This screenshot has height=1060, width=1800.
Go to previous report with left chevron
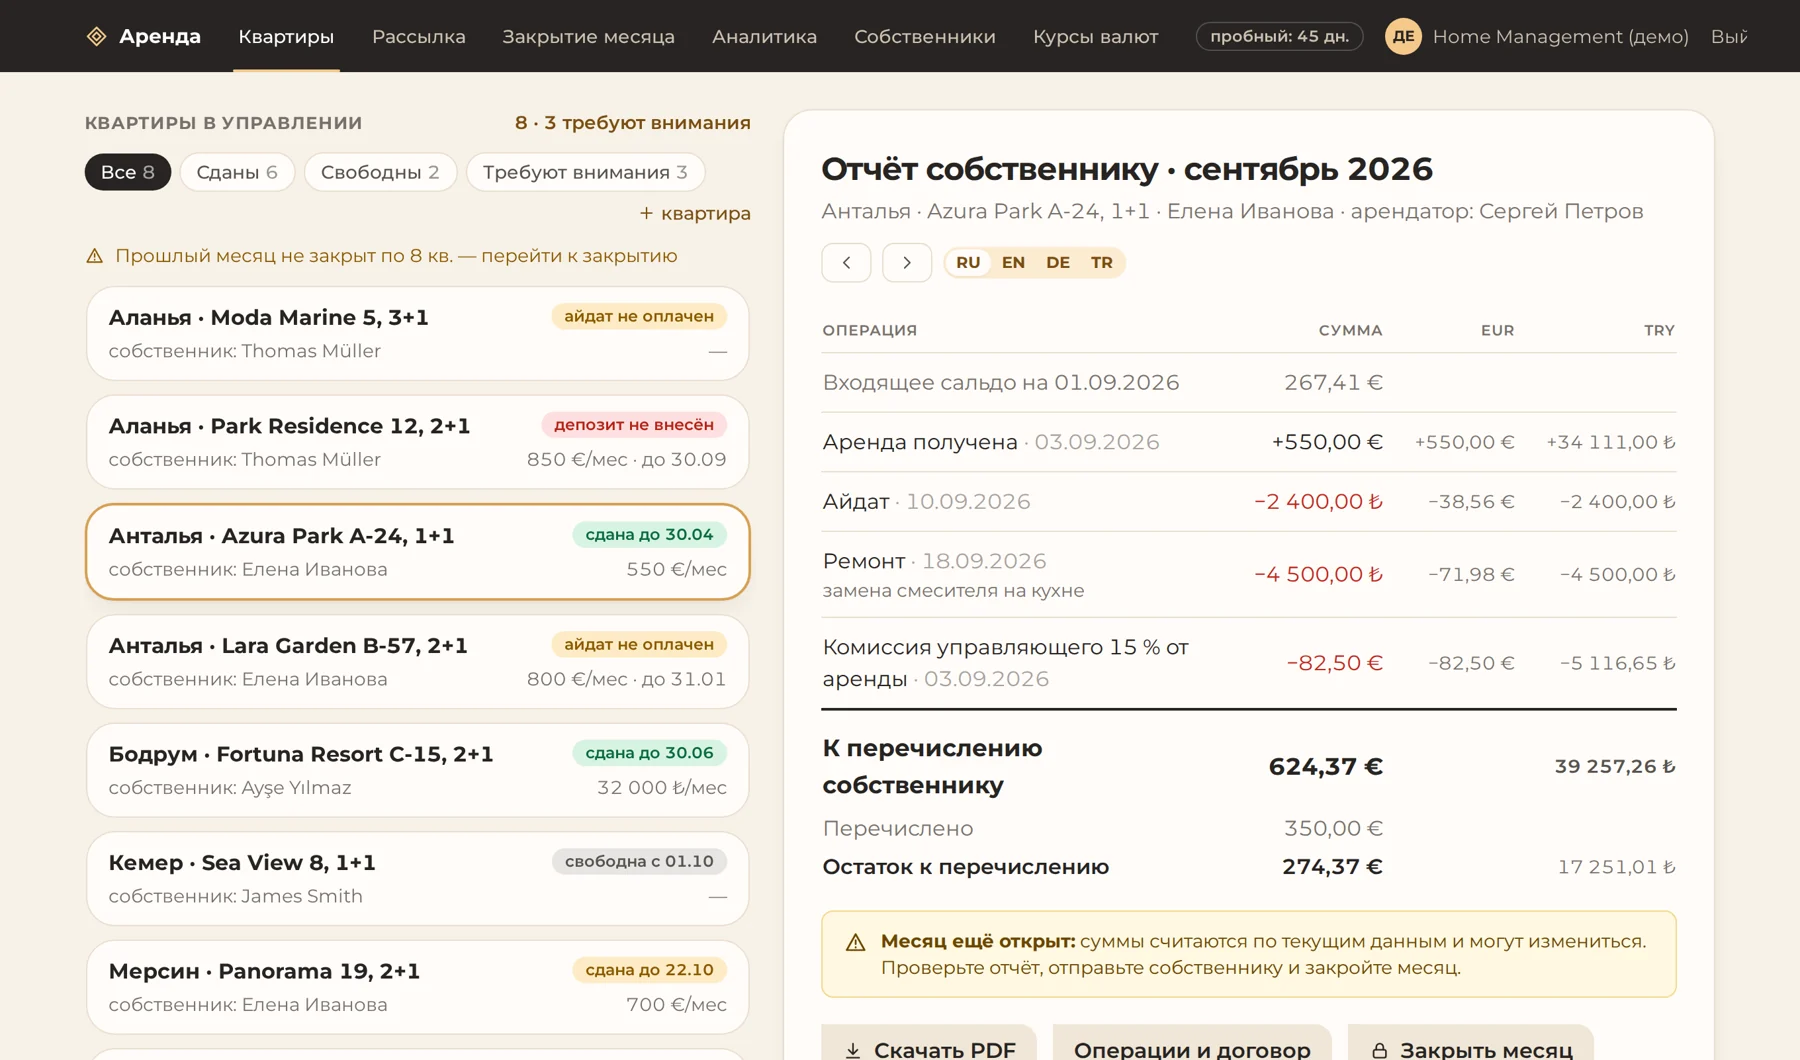(846, 263)
